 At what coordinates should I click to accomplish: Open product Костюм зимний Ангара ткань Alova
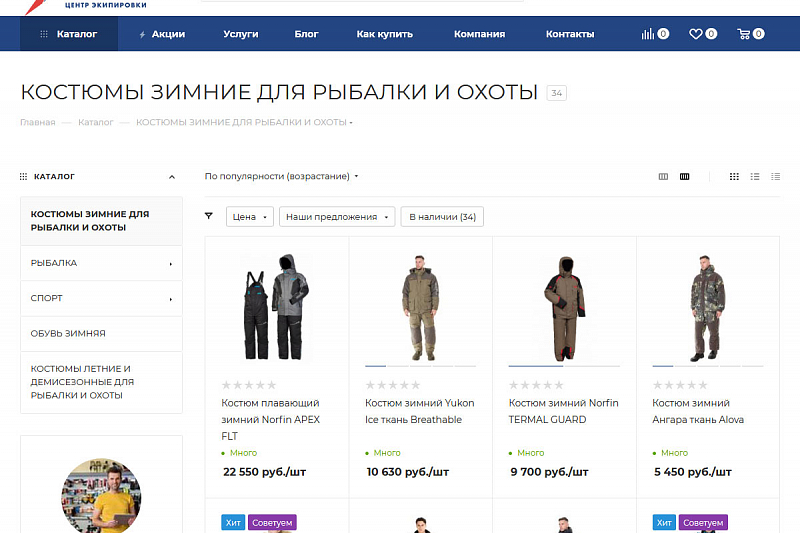(x=698, y=411)
